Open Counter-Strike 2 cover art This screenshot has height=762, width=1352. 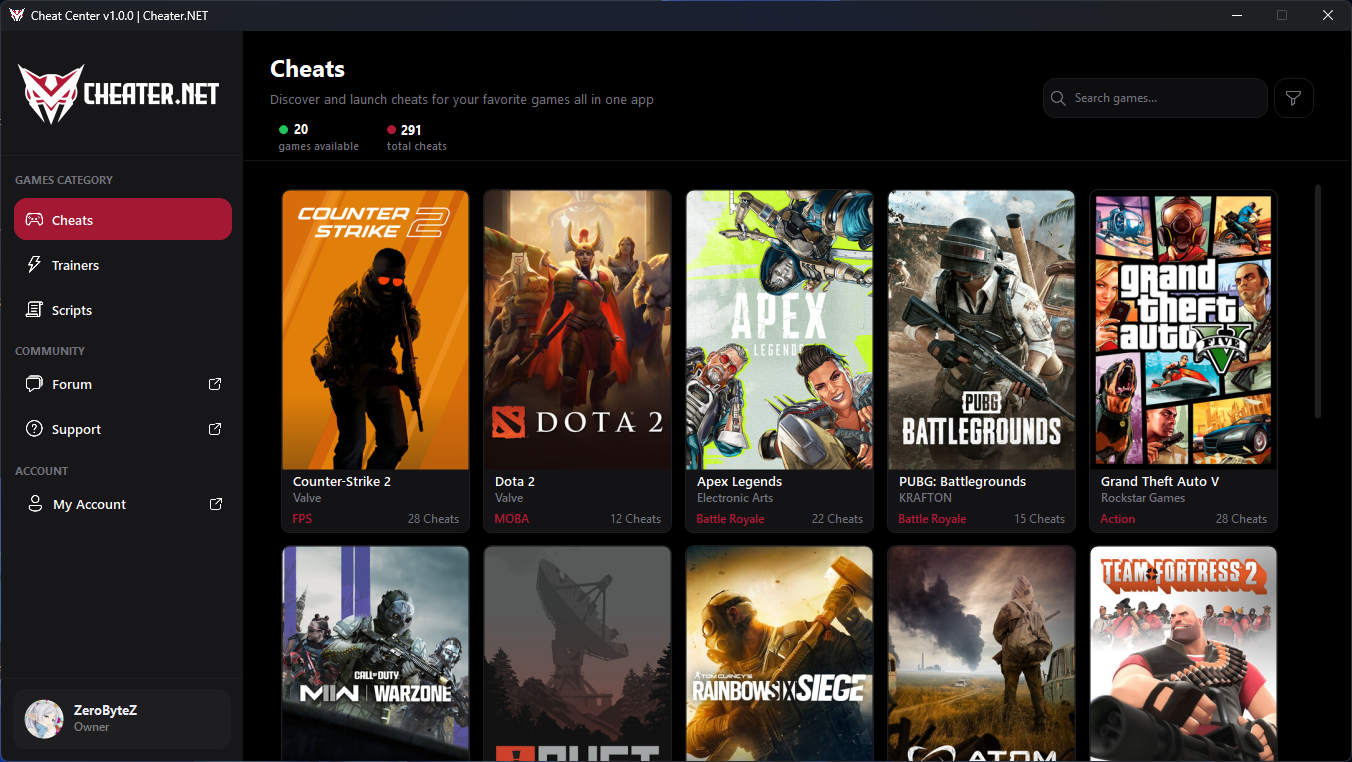(375, 330)
